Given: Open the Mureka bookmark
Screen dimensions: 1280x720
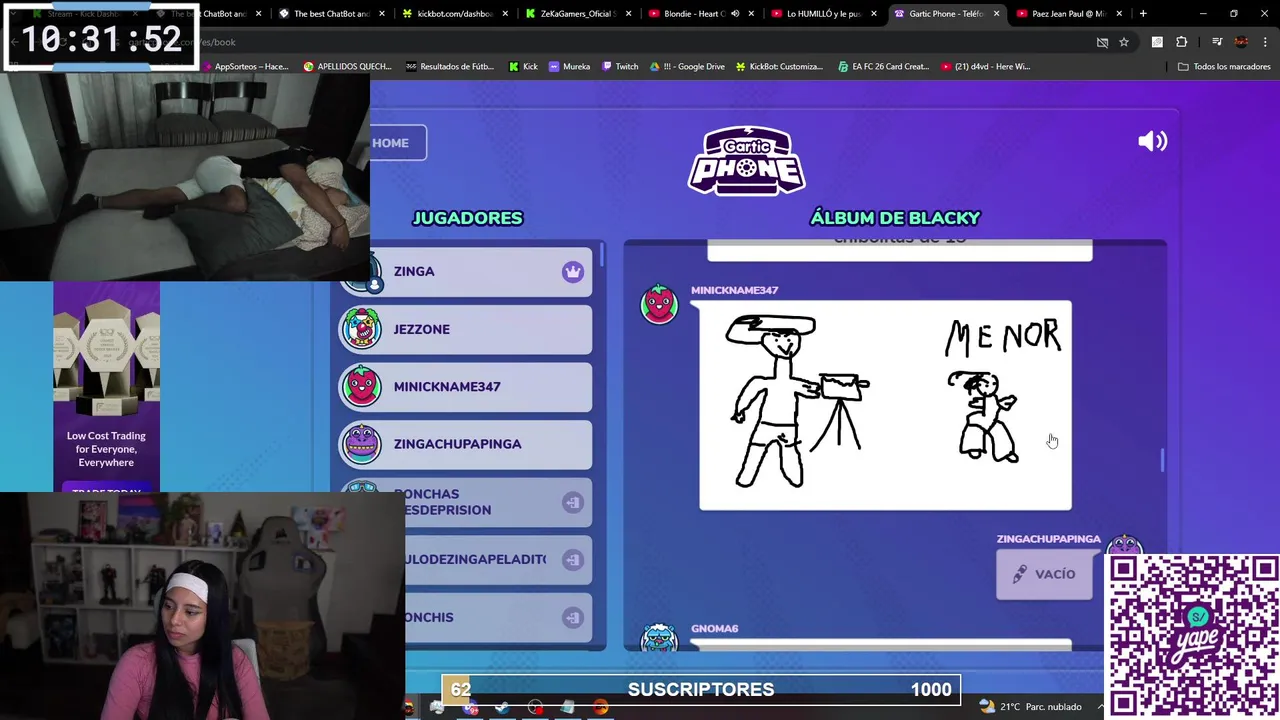Looking at the screenshot, I should click(x=569, y=67).
